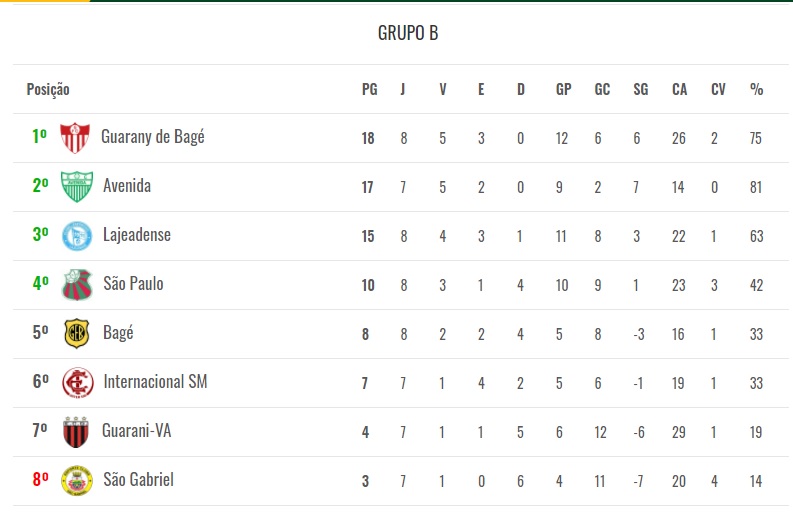Click the Posição column header
The width and height of the screenshot is (793, 517).
pyautogui.click(x=48, y=89)
